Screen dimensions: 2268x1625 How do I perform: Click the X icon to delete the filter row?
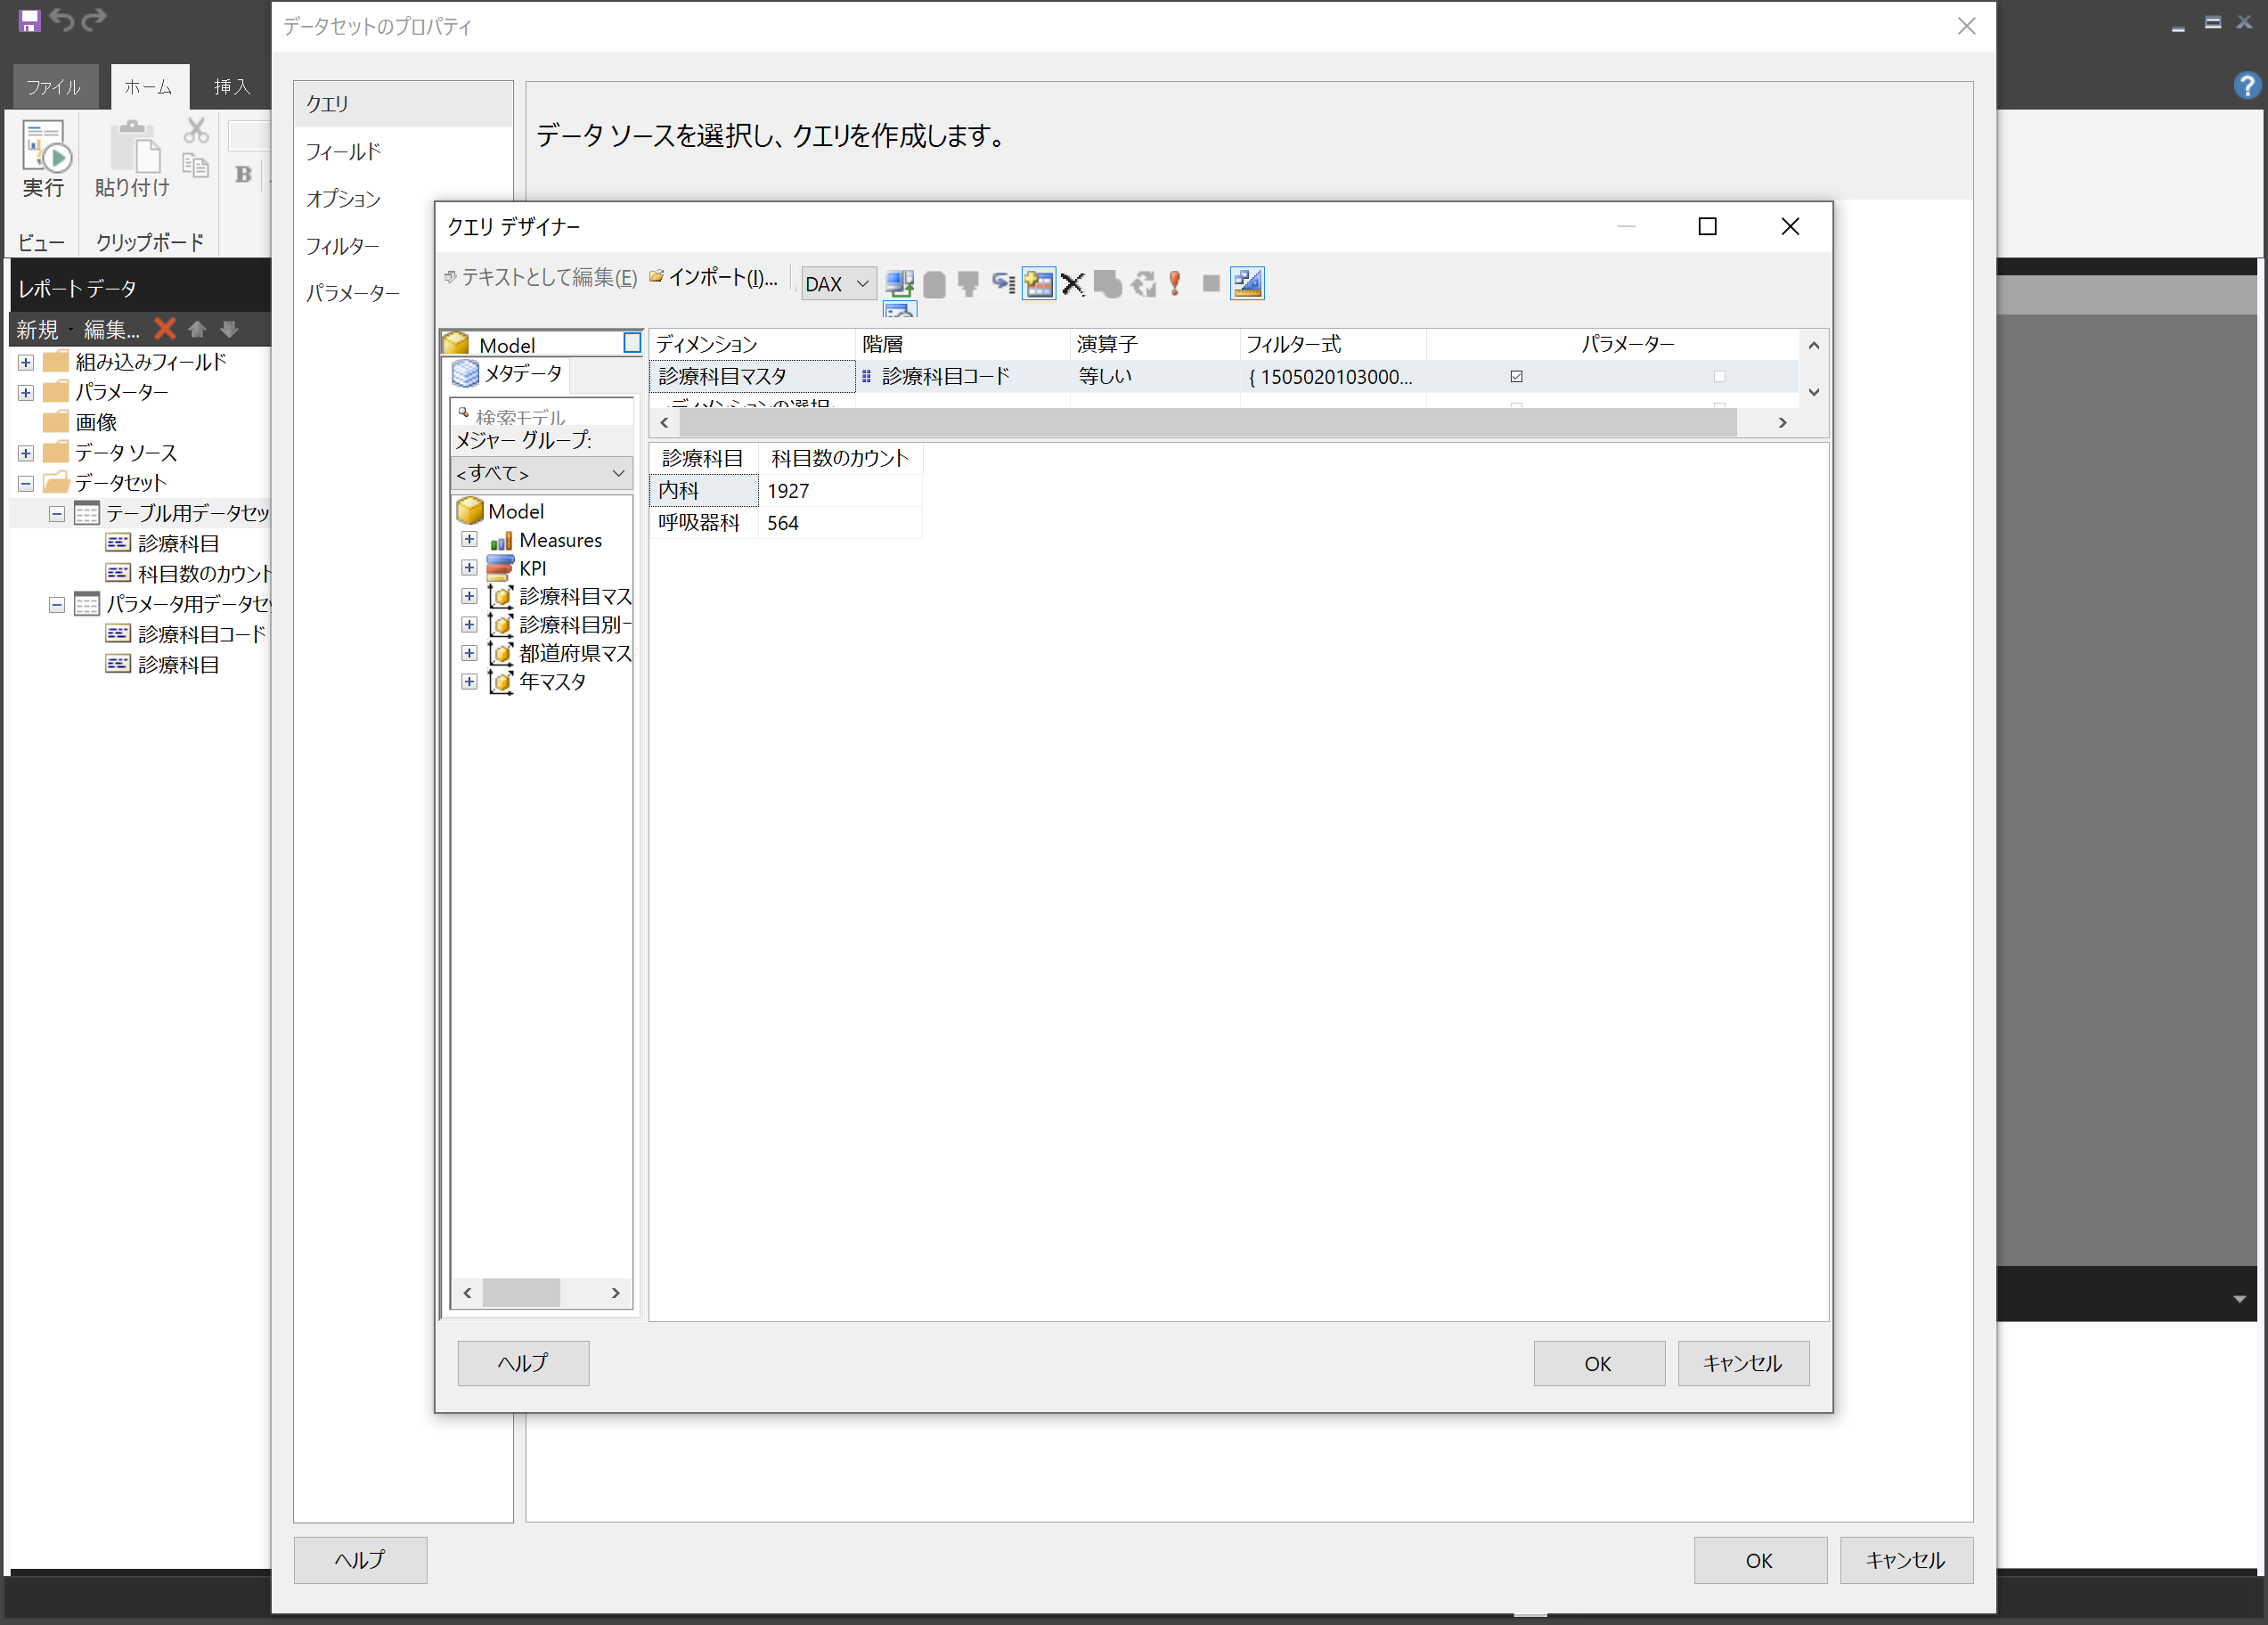pos(1072,283)
